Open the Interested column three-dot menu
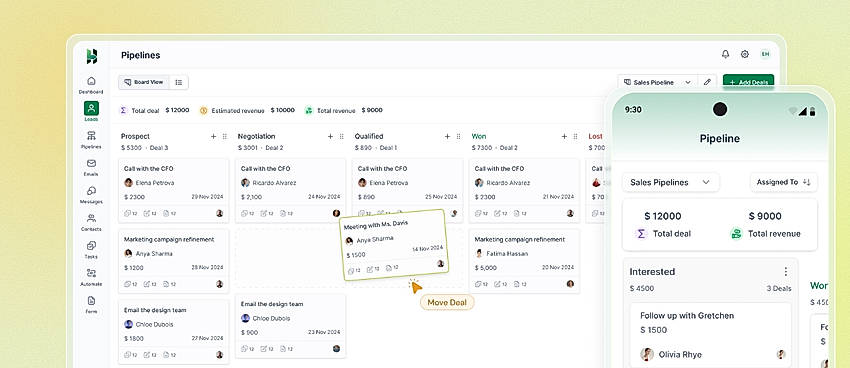The image size is (850, 368). (785, 272)
